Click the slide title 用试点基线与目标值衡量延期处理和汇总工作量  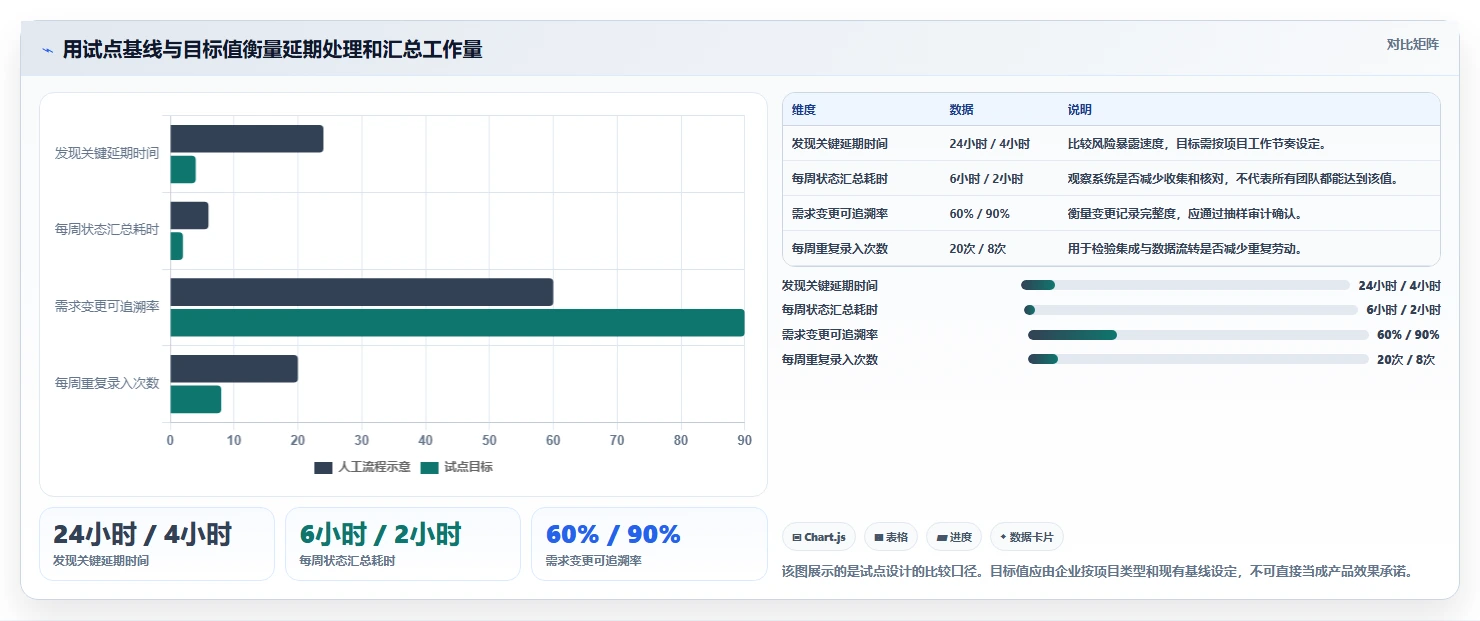coord(273,50)
